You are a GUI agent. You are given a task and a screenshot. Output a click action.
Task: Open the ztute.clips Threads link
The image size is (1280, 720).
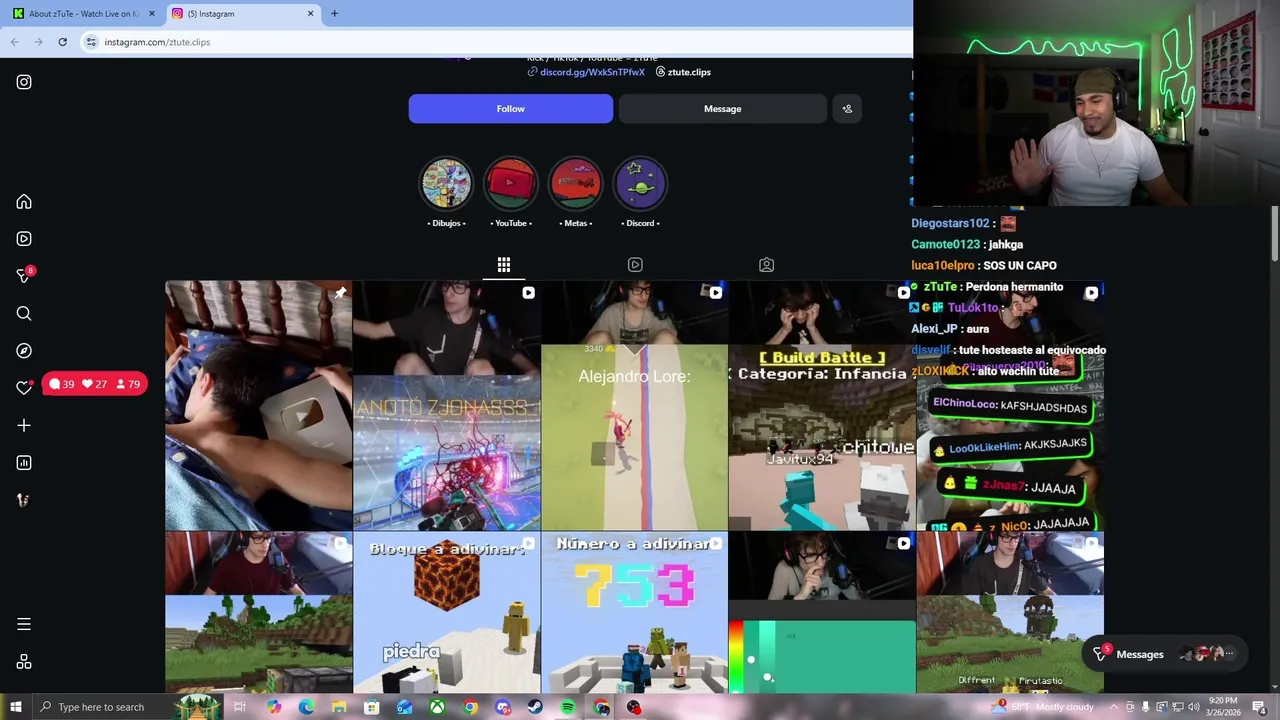(x=683, y=72)
